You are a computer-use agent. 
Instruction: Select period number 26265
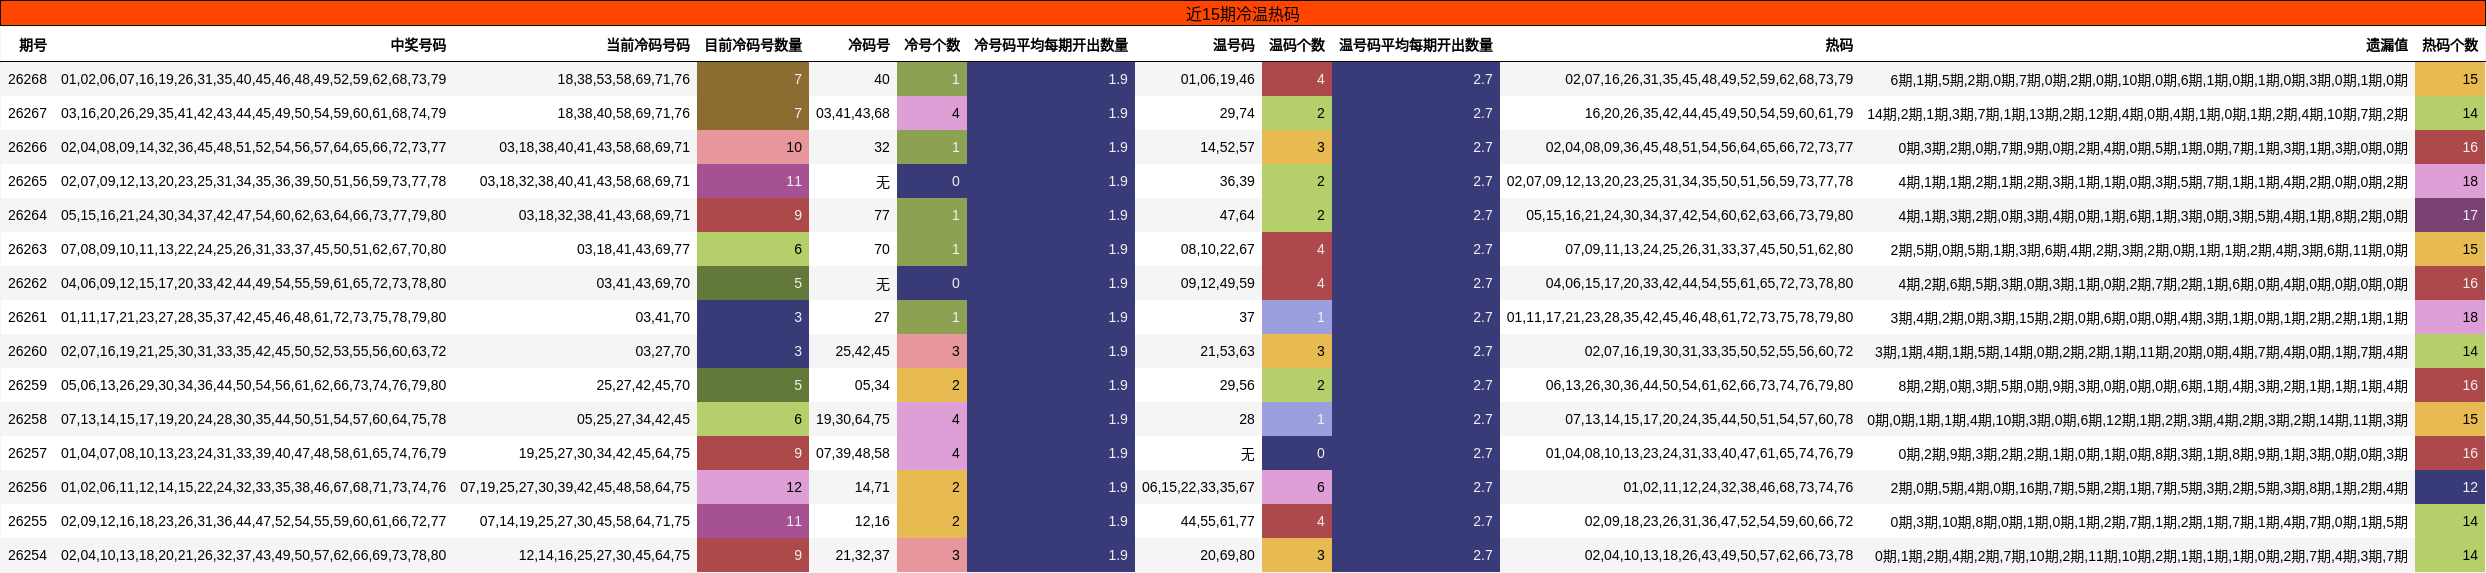[x=27, y=181]
